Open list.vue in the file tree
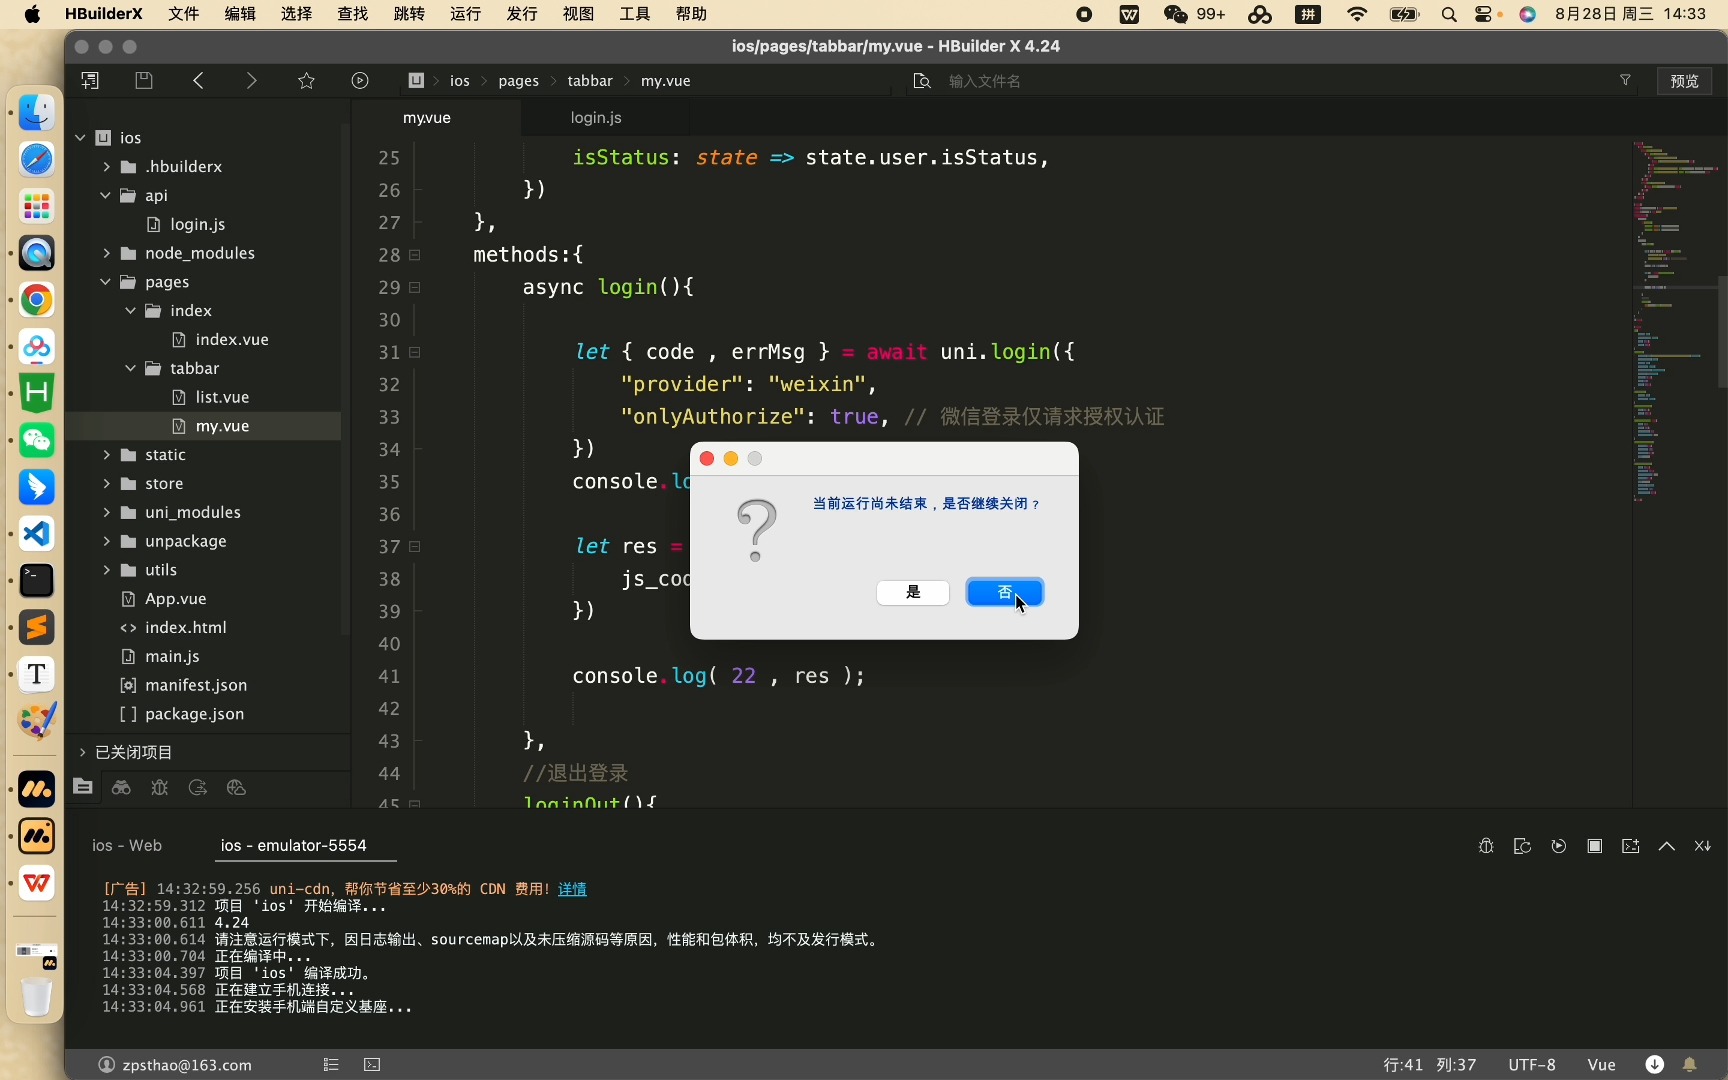1728x1080 pixels. click(222, 397)
